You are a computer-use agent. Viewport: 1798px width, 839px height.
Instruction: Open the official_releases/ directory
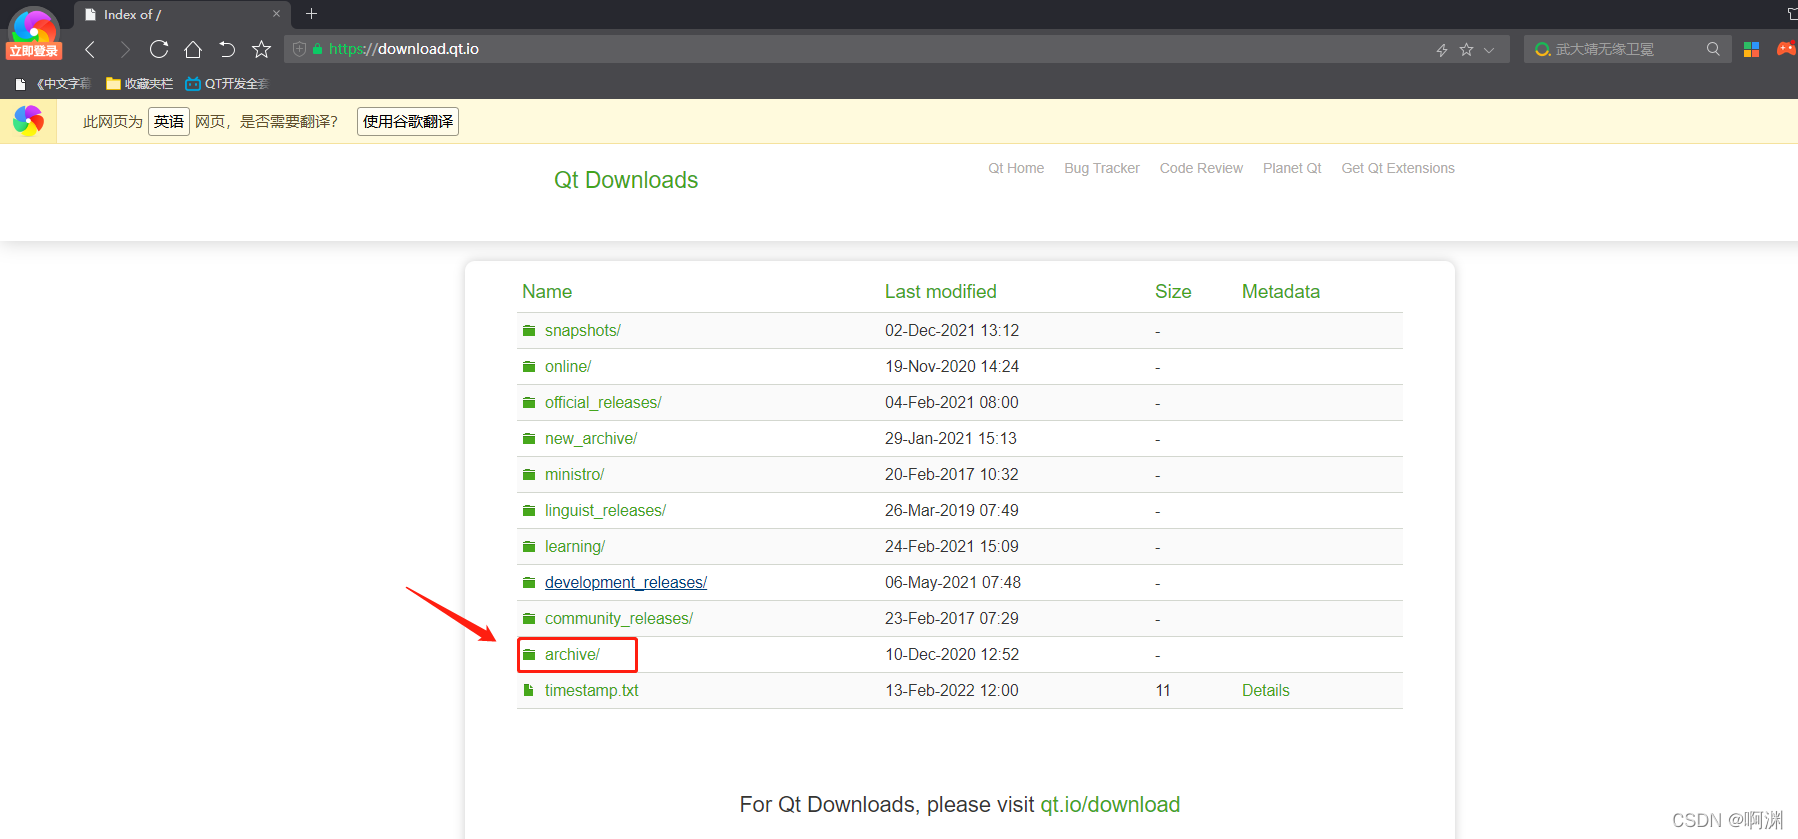click(x=603, y=403)
